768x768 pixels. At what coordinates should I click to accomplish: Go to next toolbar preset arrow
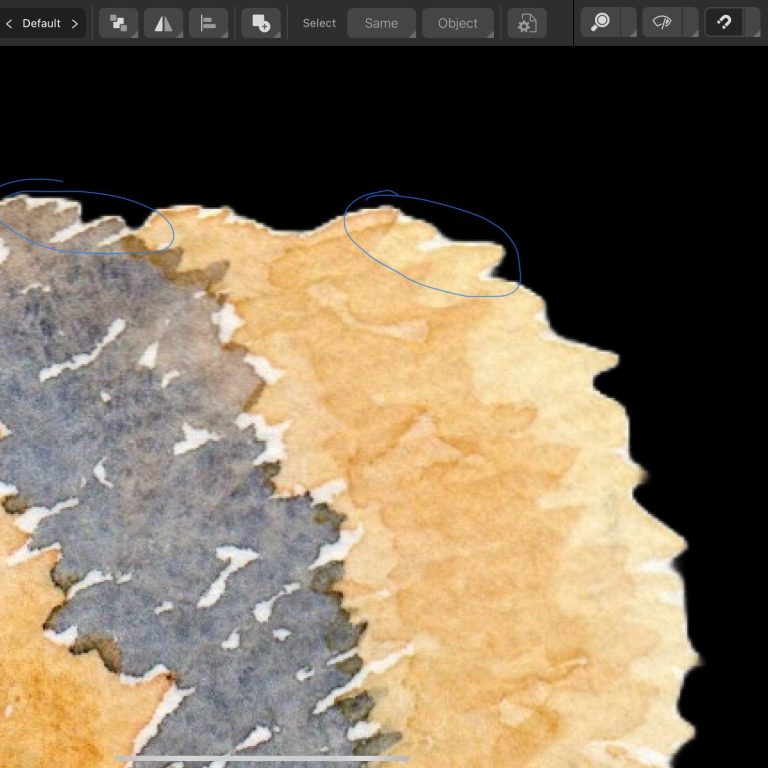[x=74, y=24]
